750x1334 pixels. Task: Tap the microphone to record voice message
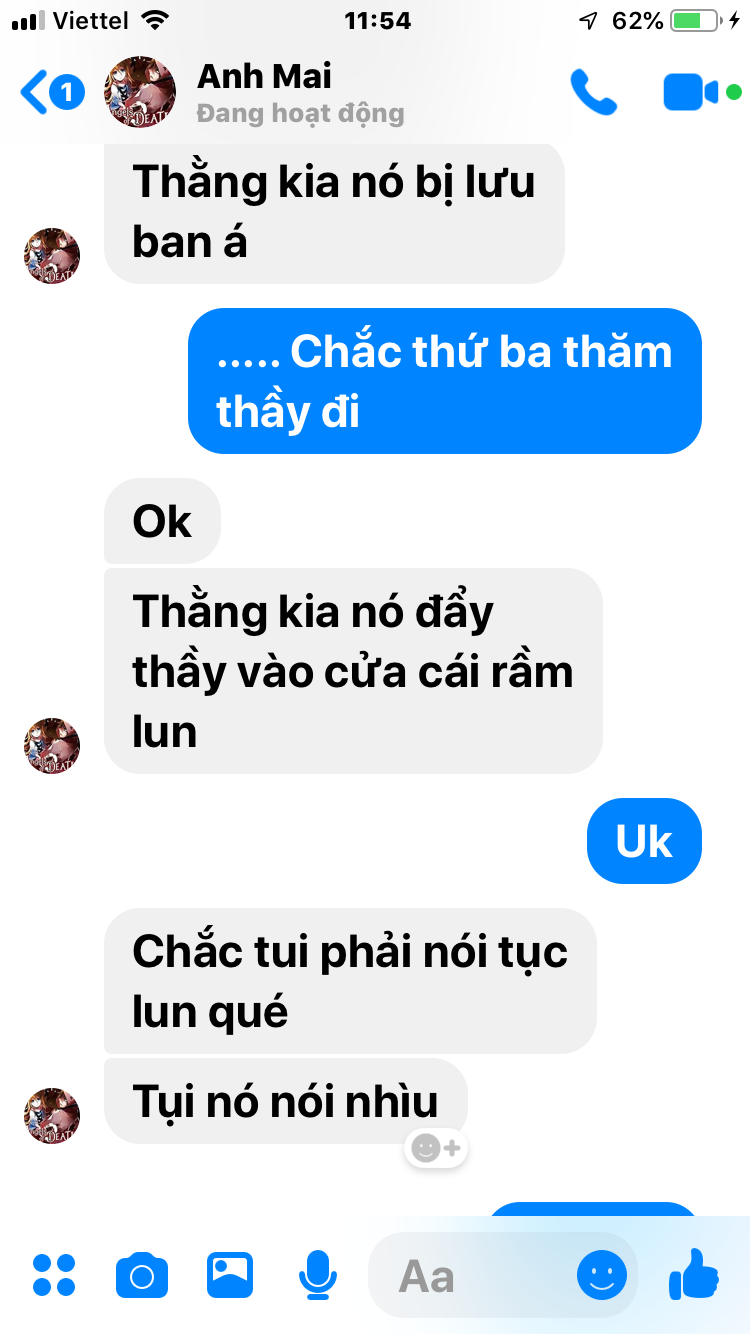(318, 1275)
